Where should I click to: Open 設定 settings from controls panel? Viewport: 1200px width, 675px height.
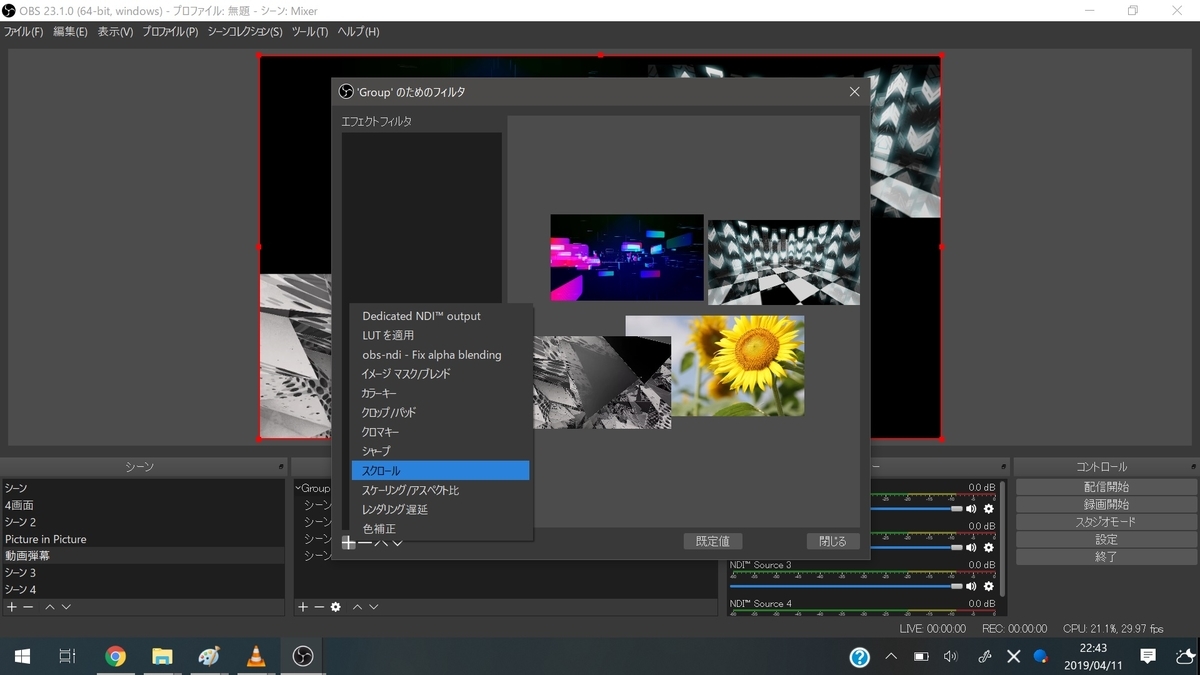(x=1106, y=539)
